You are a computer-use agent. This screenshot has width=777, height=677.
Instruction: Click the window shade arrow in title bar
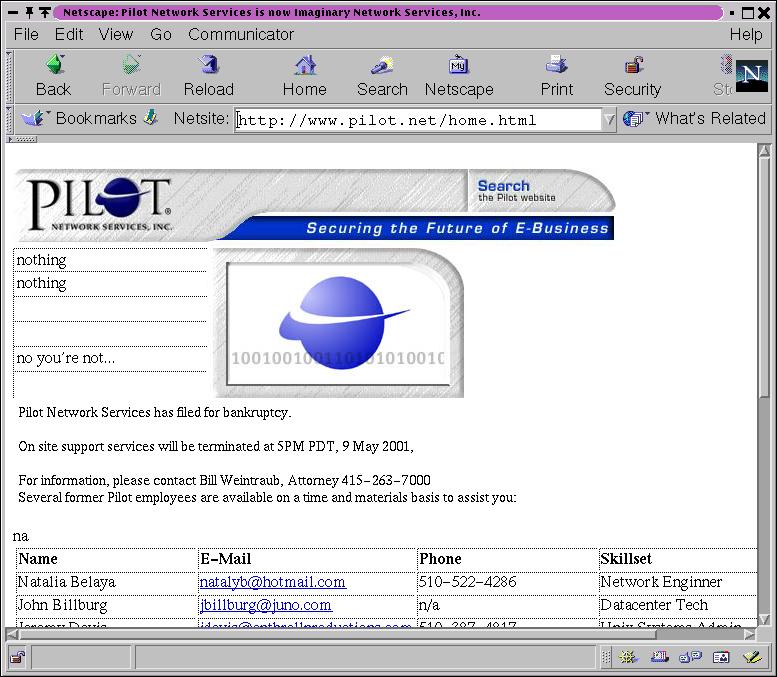point(45,12)
